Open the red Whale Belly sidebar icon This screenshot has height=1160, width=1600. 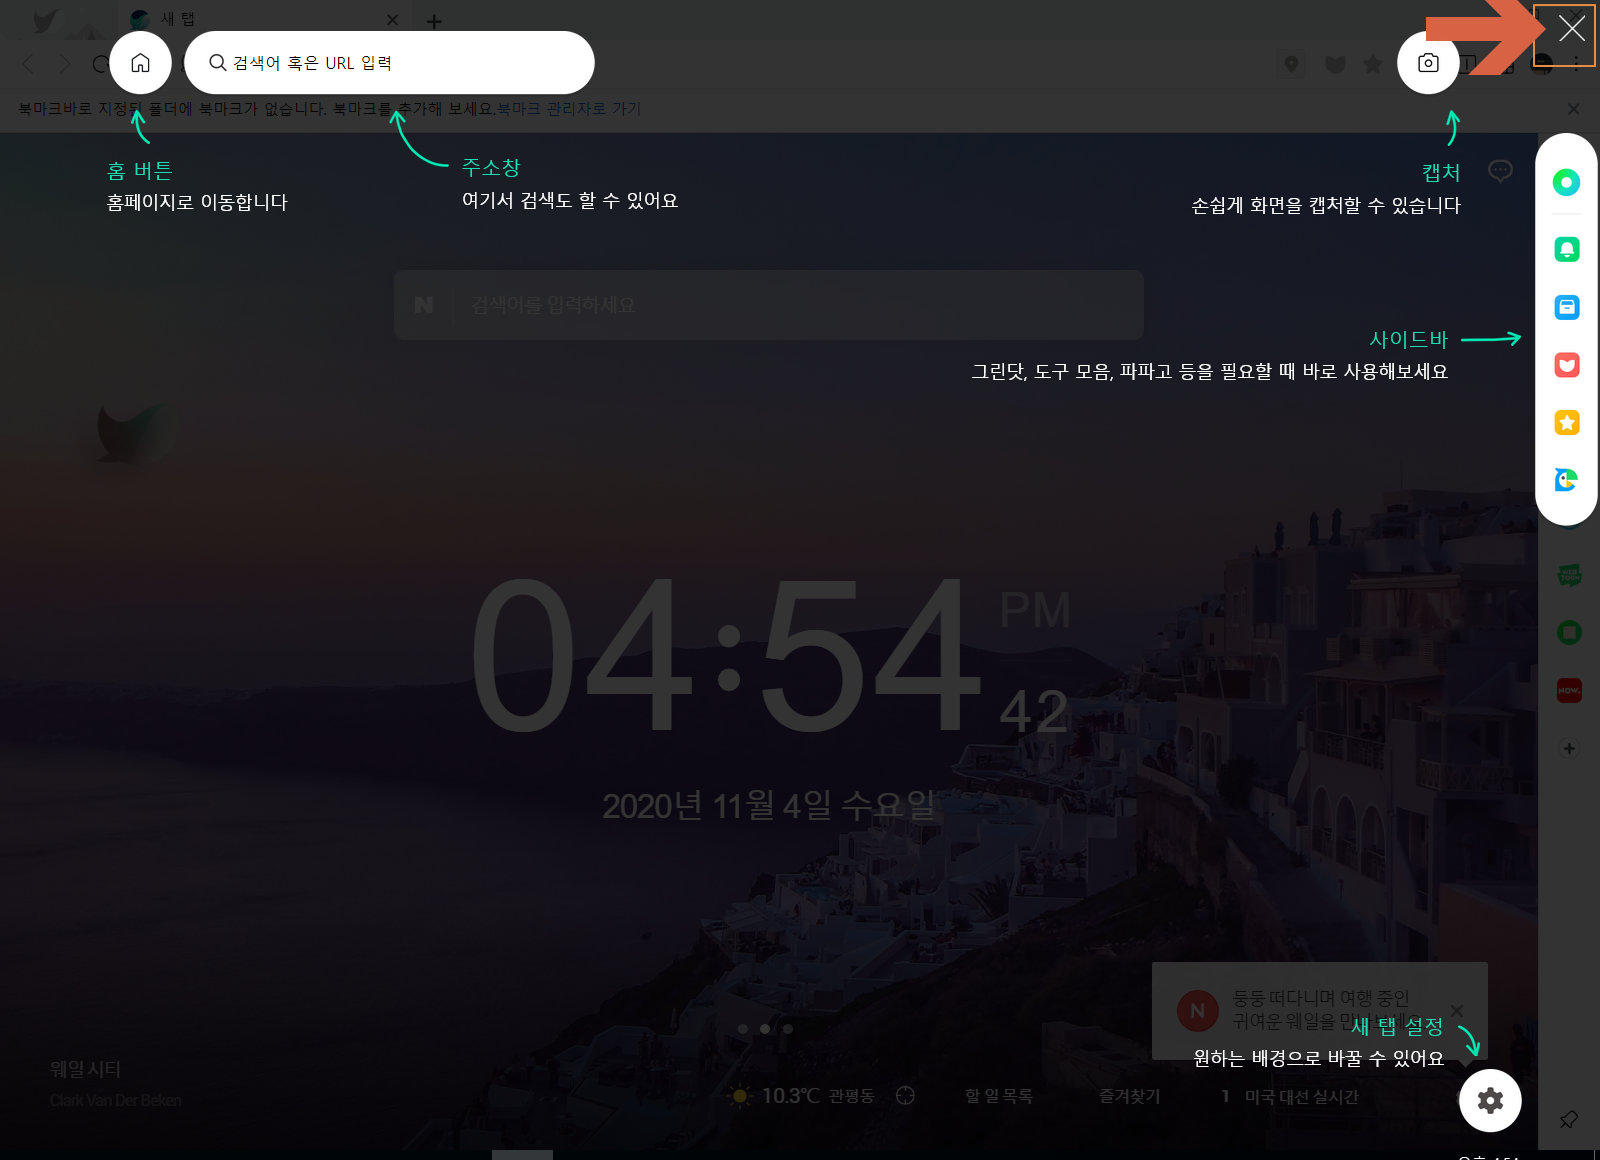click(1566, 365)
